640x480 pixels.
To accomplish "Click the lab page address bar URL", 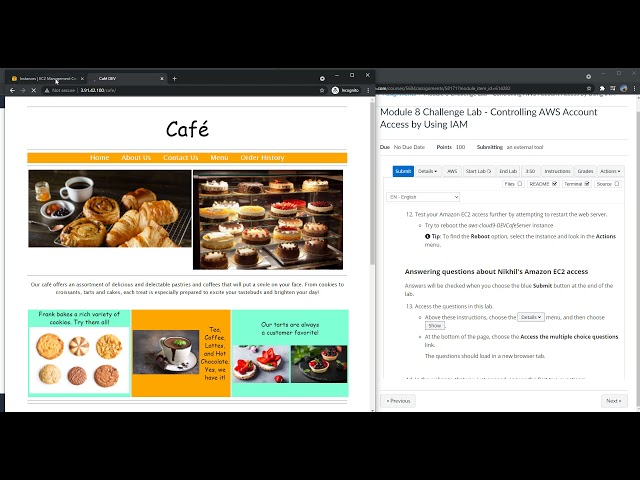I will coord(443,88).
